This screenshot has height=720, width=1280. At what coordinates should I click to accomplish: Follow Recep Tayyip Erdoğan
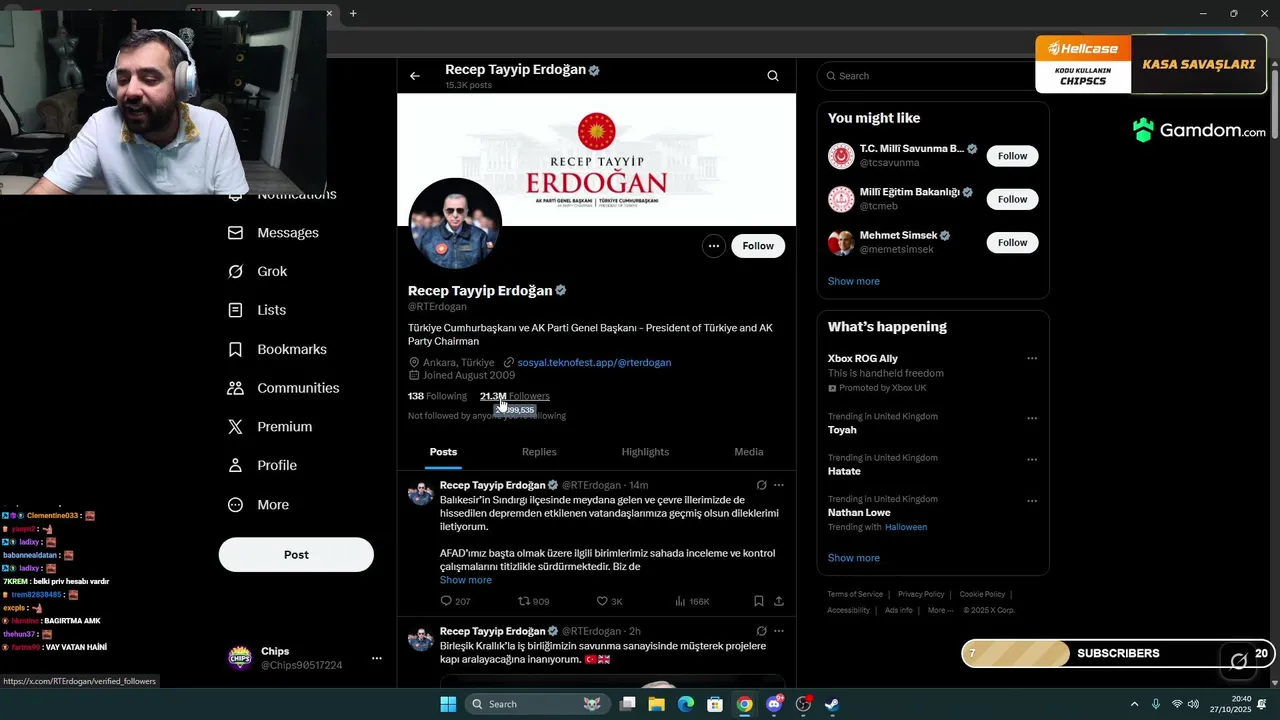point(758,246)
